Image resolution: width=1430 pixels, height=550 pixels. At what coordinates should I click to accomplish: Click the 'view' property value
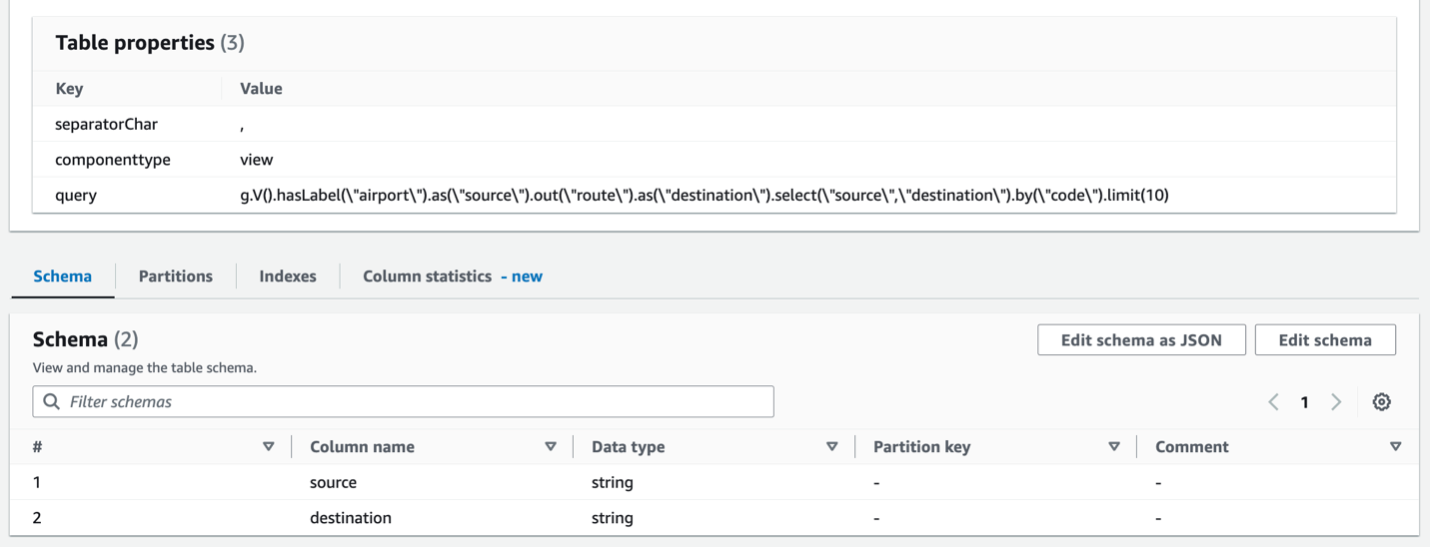[256, 160]
